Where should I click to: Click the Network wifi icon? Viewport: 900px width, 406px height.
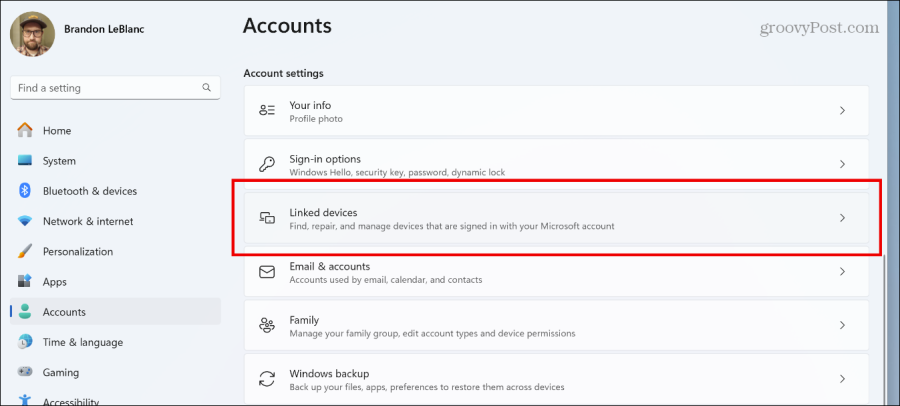pyautogui.click(x=25, y=221)
